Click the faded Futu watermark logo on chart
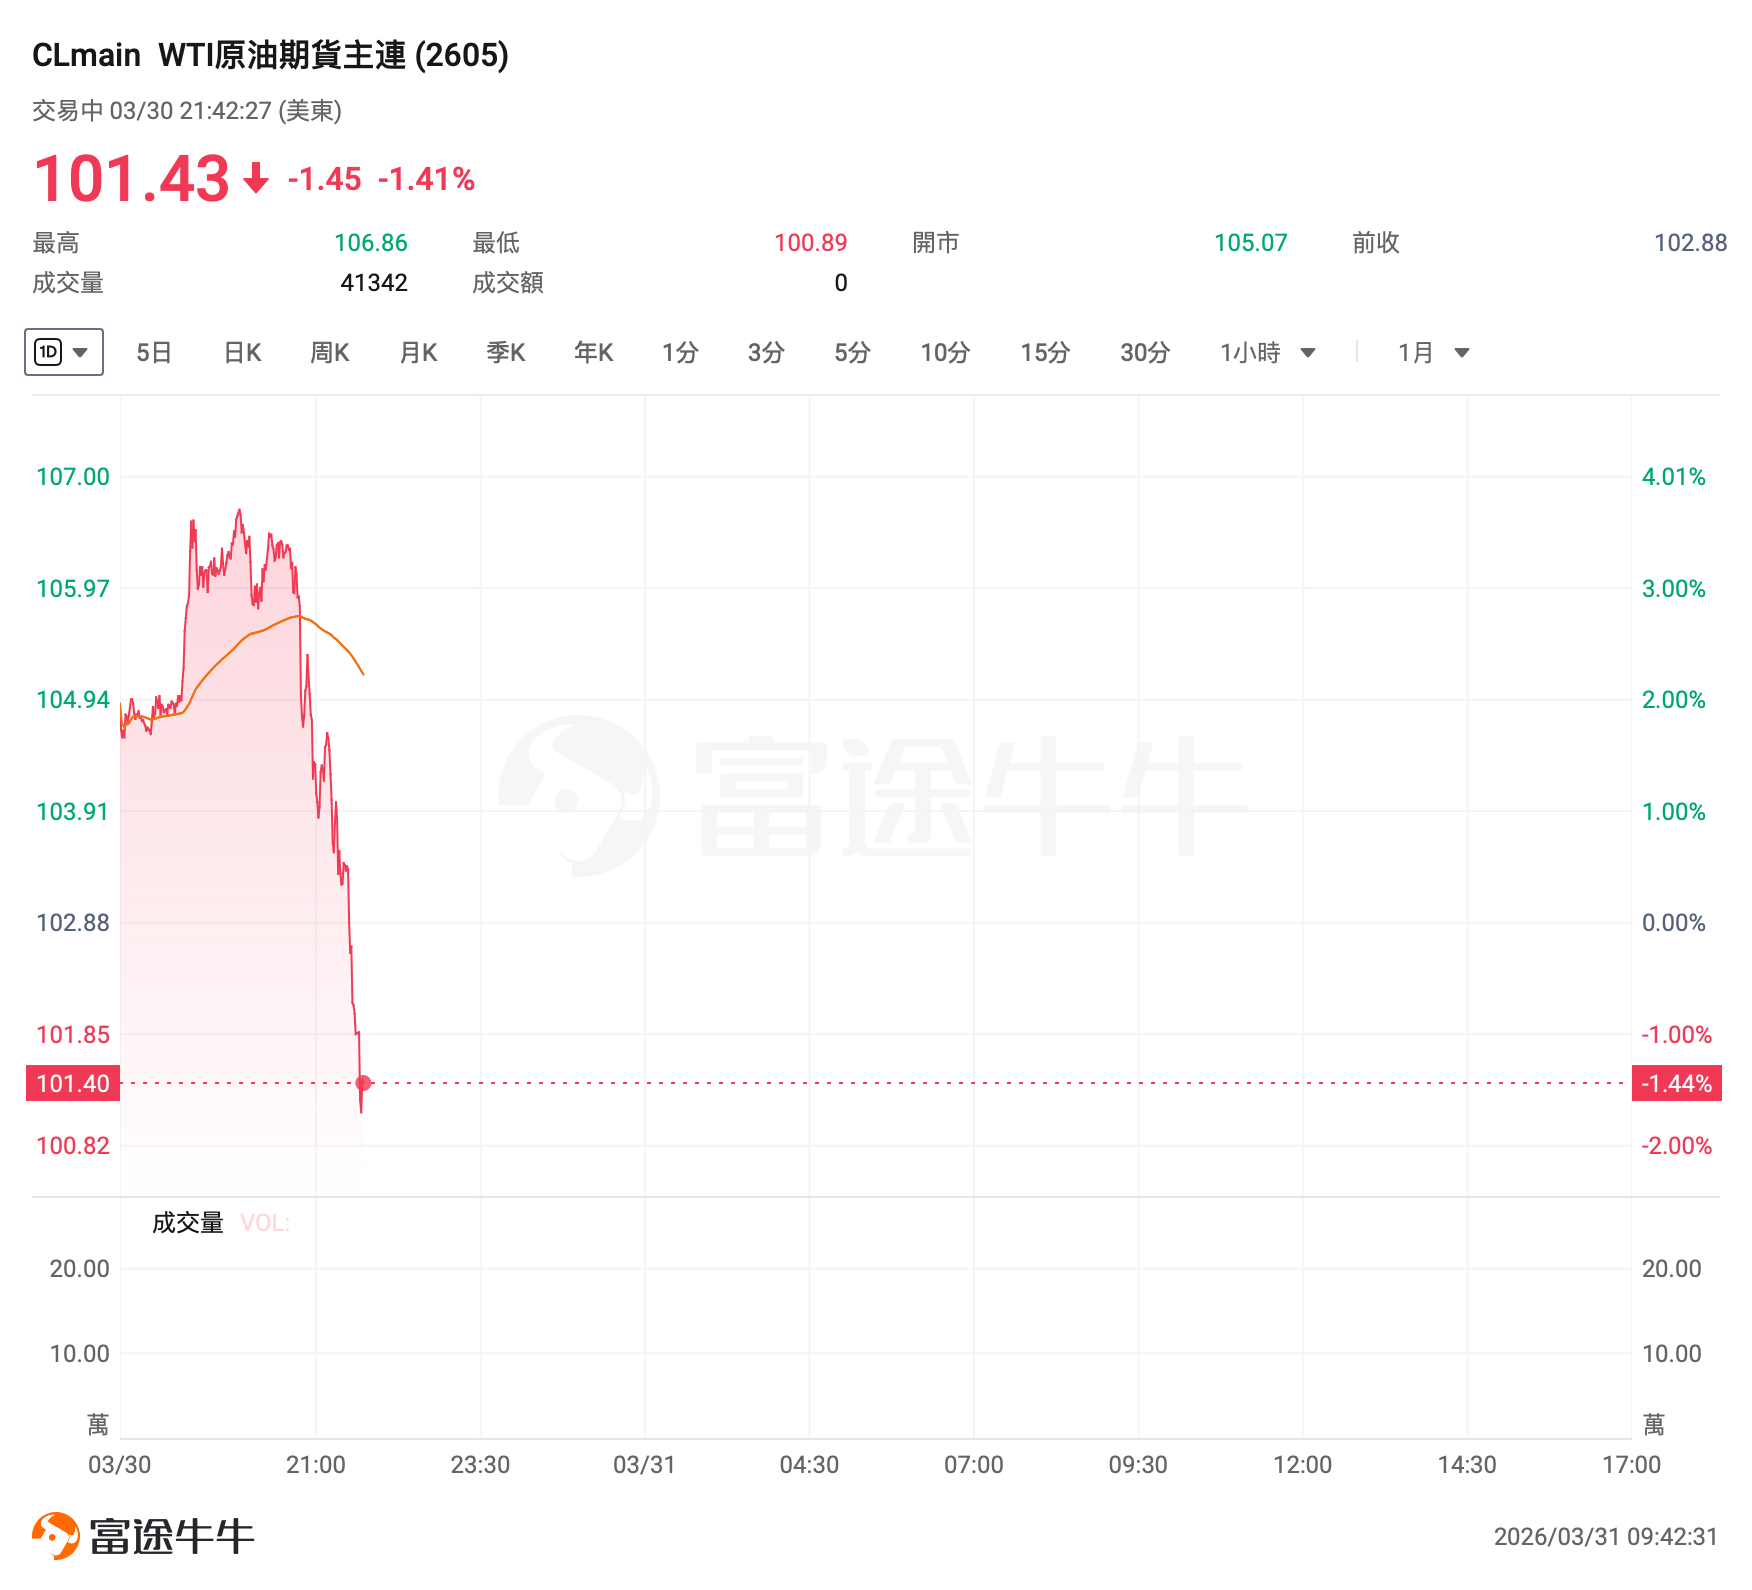The height and width of the screenshot is (1590, 1752). tap(579, 796)
